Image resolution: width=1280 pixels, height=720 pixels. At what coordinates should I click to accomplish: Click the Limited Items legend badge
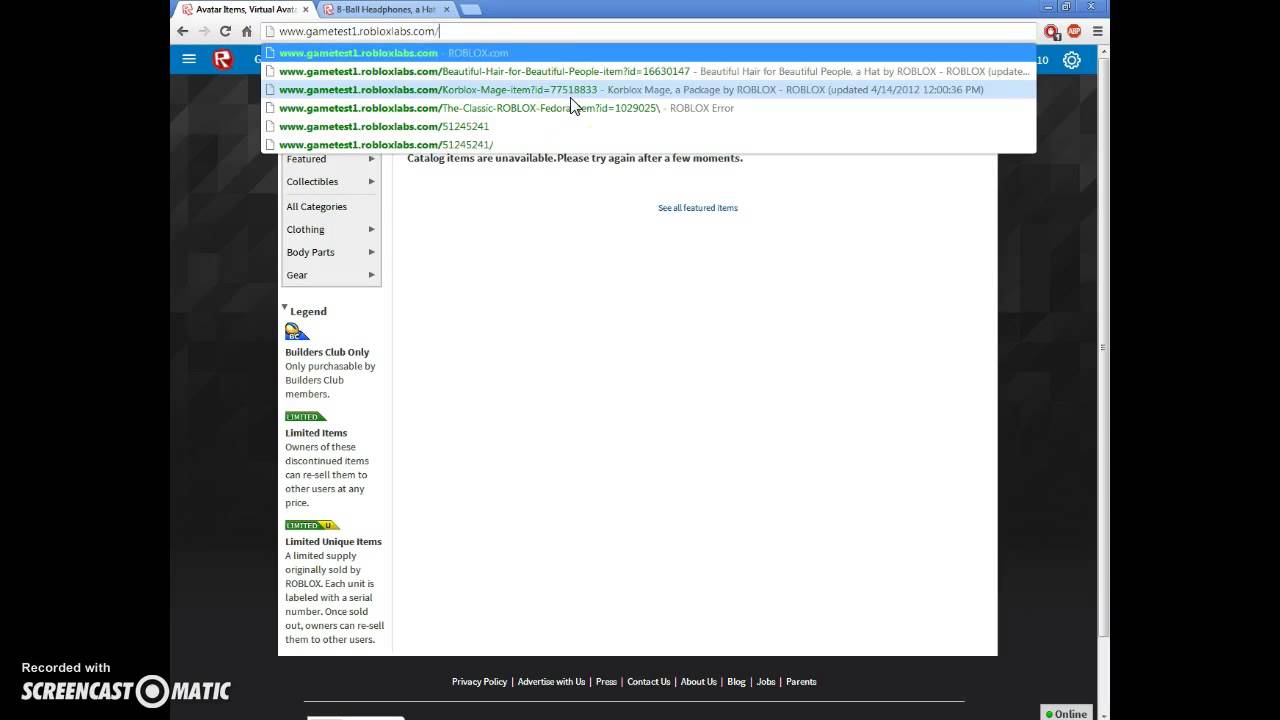[306, 416]
